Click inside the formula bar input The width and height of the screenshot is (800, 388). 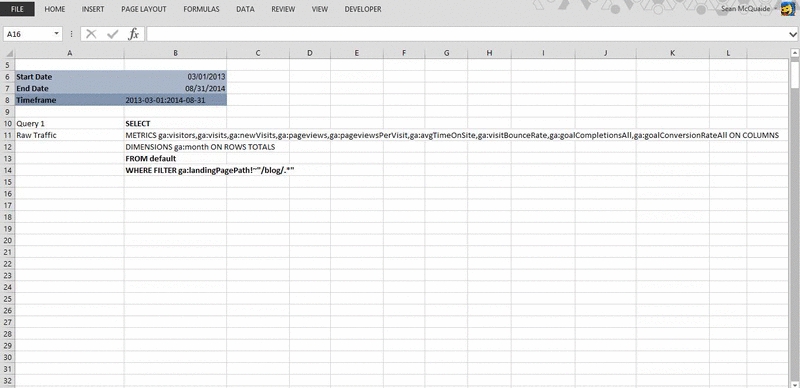click(x=466, y=34)
